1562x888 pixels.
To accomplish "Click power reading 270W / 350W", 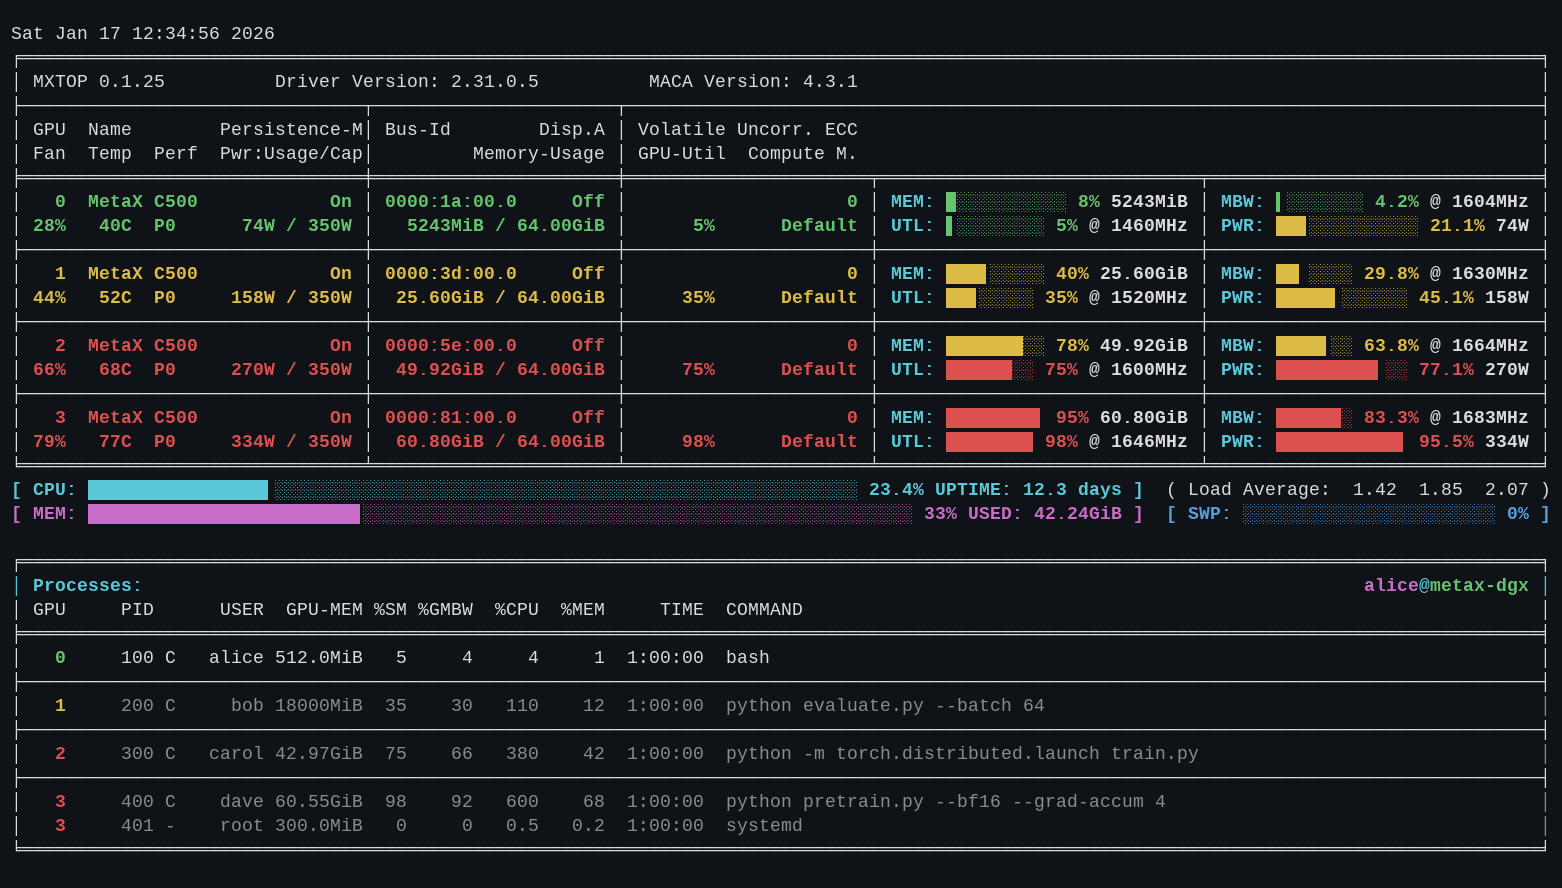I will [x=291, y=370].
